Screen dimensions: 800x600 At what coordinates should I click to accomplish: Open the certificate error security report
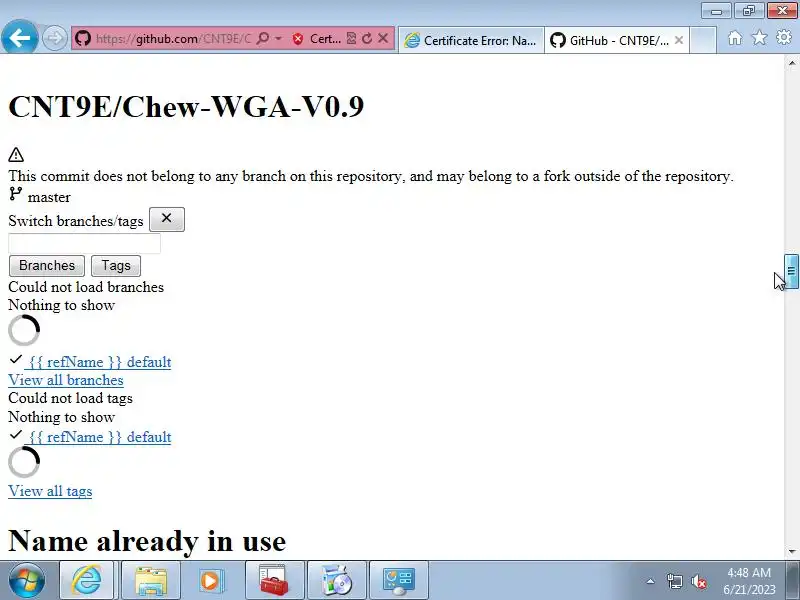coord(316,39)
